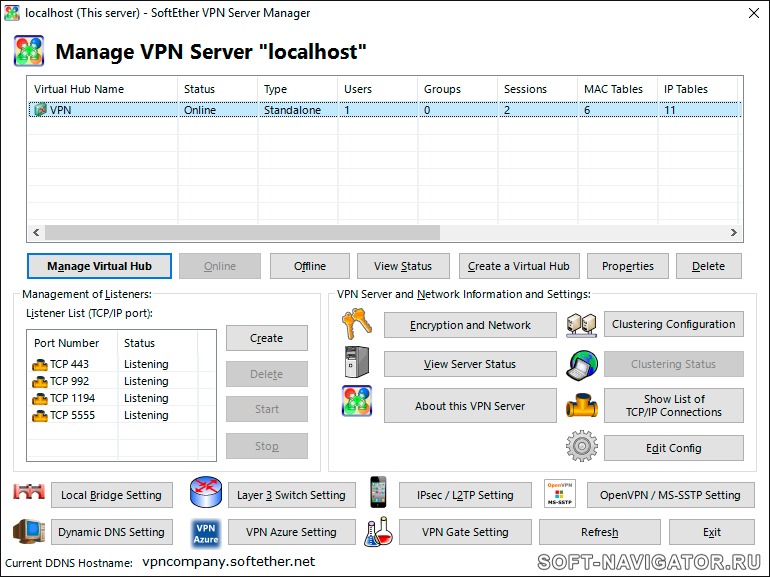Image resolution: width=770 pixels, height=577 pixels.
Task: Open Layer 3 Switch Setting
Action: click(x=292, y=495)
